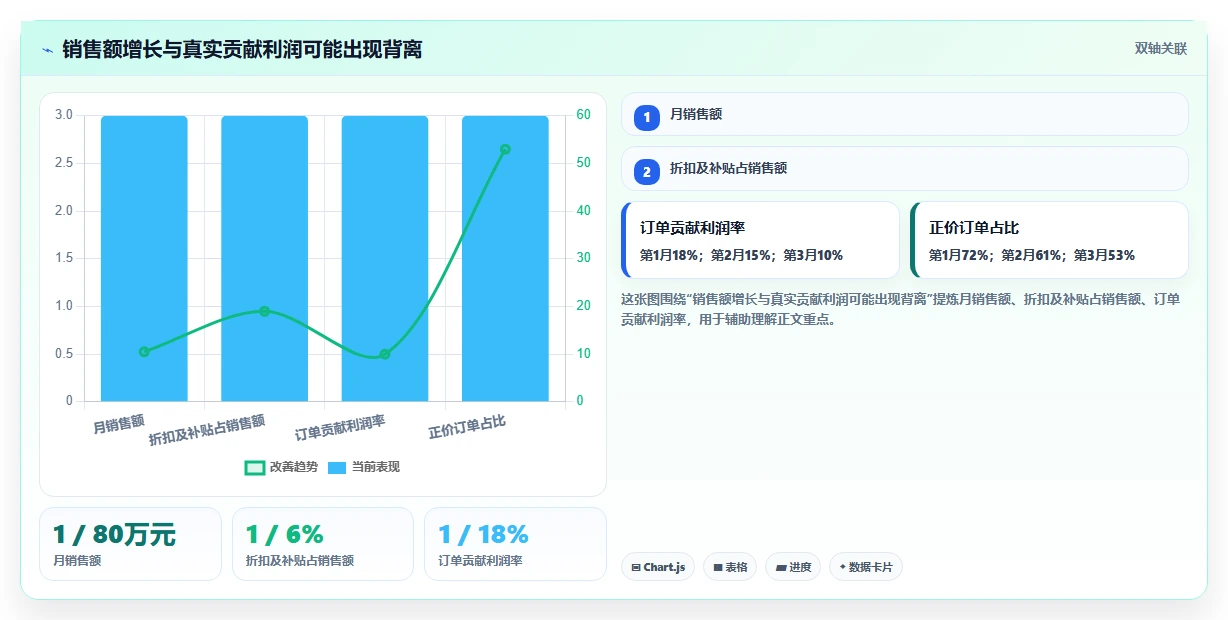
Task: Click x-axis label 月销售额
Action: [x=119, y=424]
